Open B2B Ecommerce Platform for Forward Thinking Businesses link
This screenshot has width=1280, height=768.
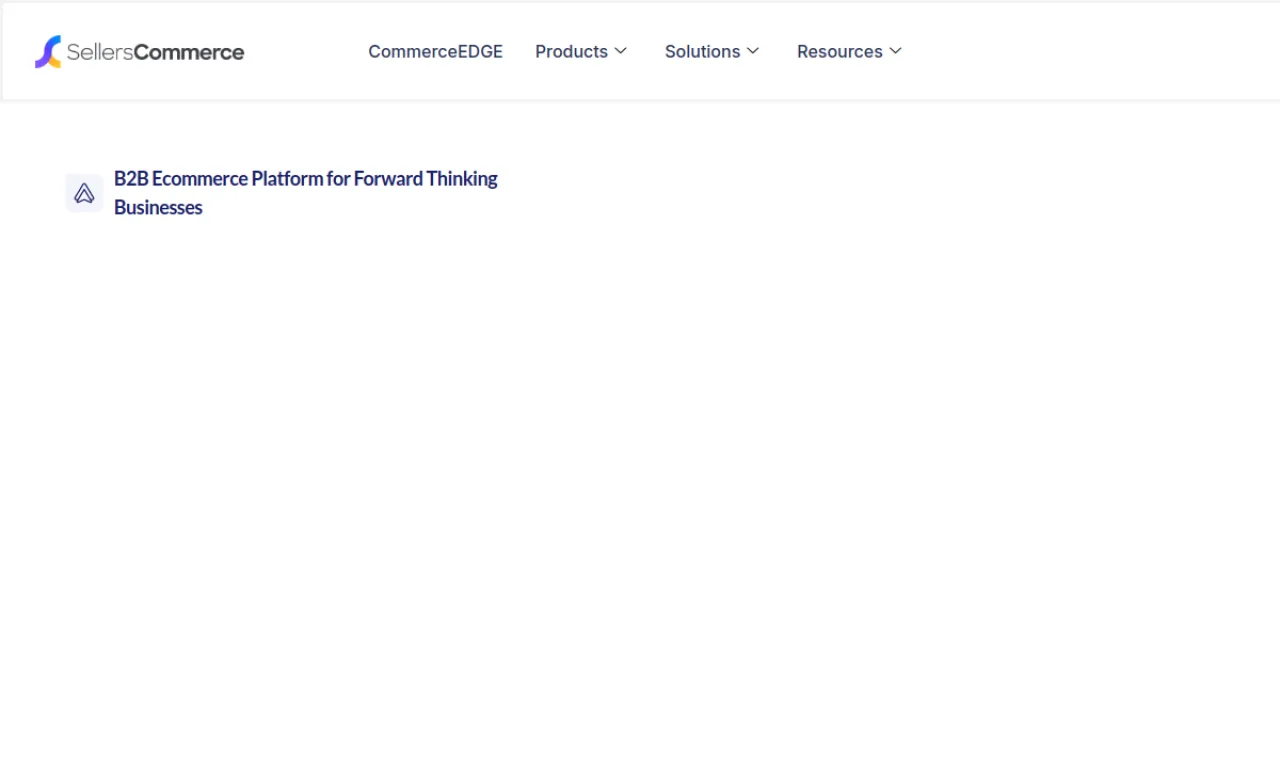(x=306, y=193)
